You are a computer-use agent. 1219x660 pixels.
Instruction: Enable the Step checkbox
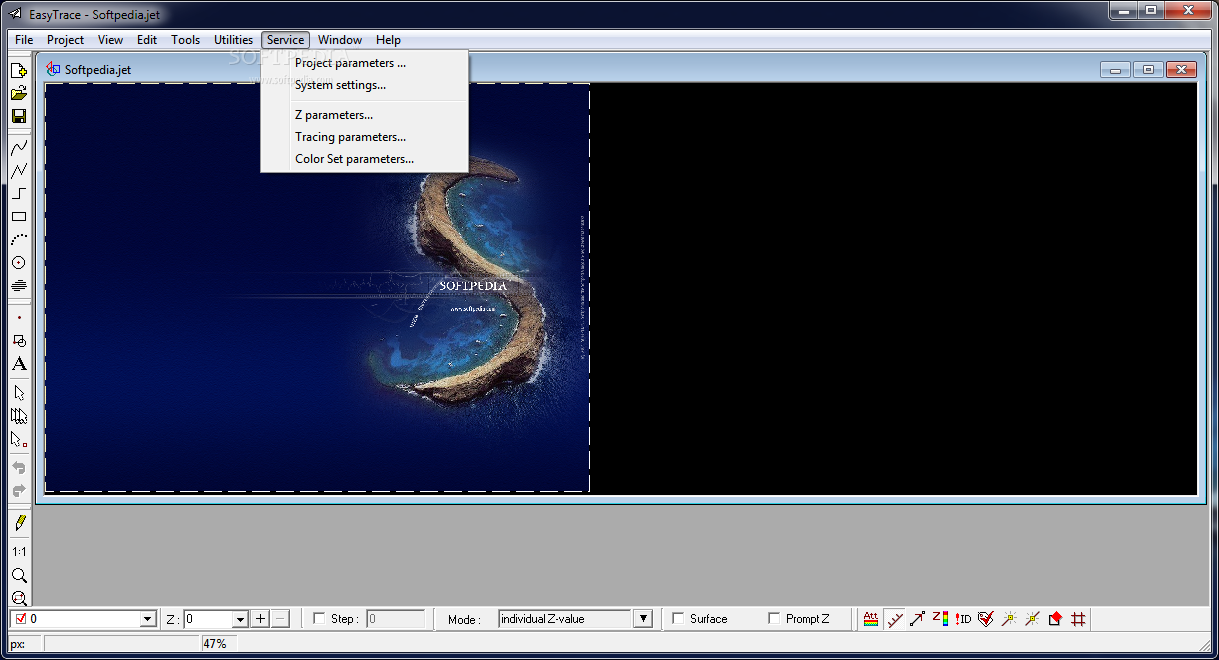coord(319,619)
